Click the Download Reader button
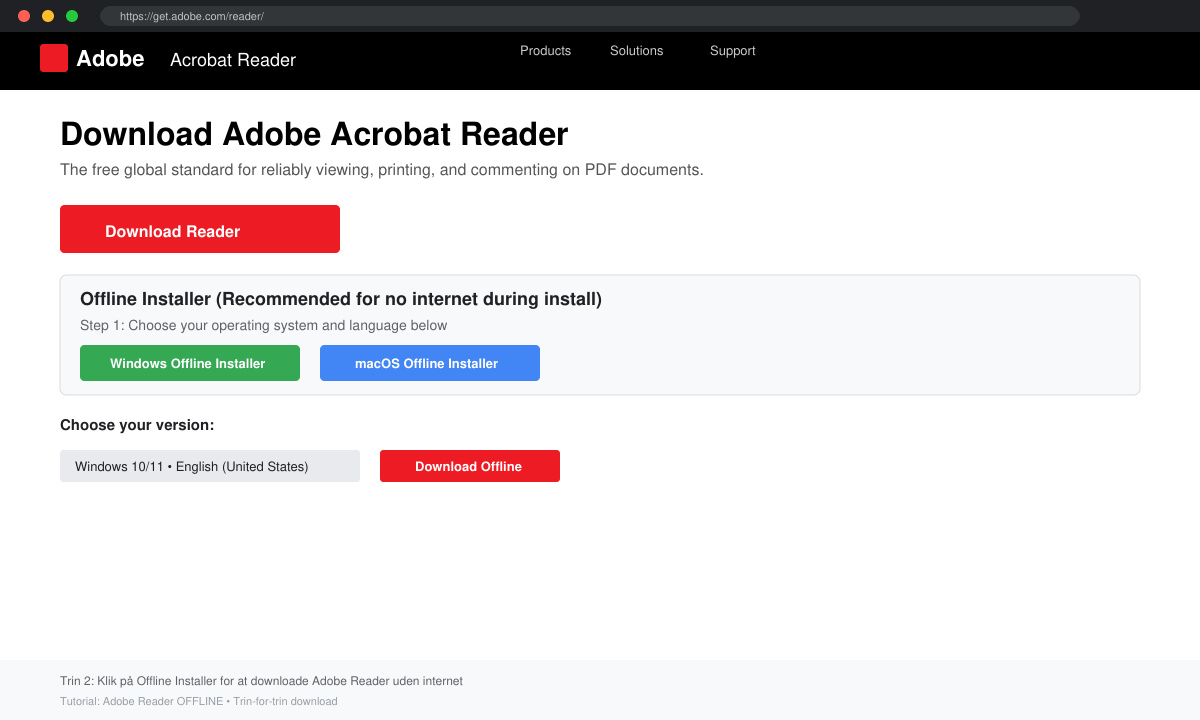Viewport: 1200px width, 720px height. click(200, 229)
